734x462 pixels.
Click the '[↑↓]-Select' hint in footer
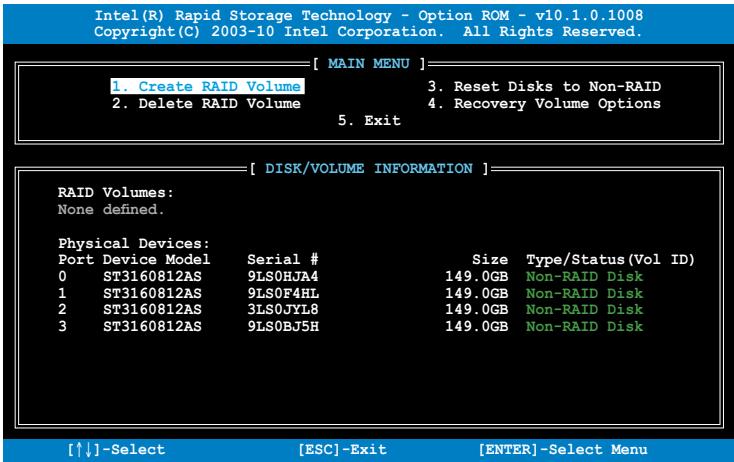pos(116,449)
